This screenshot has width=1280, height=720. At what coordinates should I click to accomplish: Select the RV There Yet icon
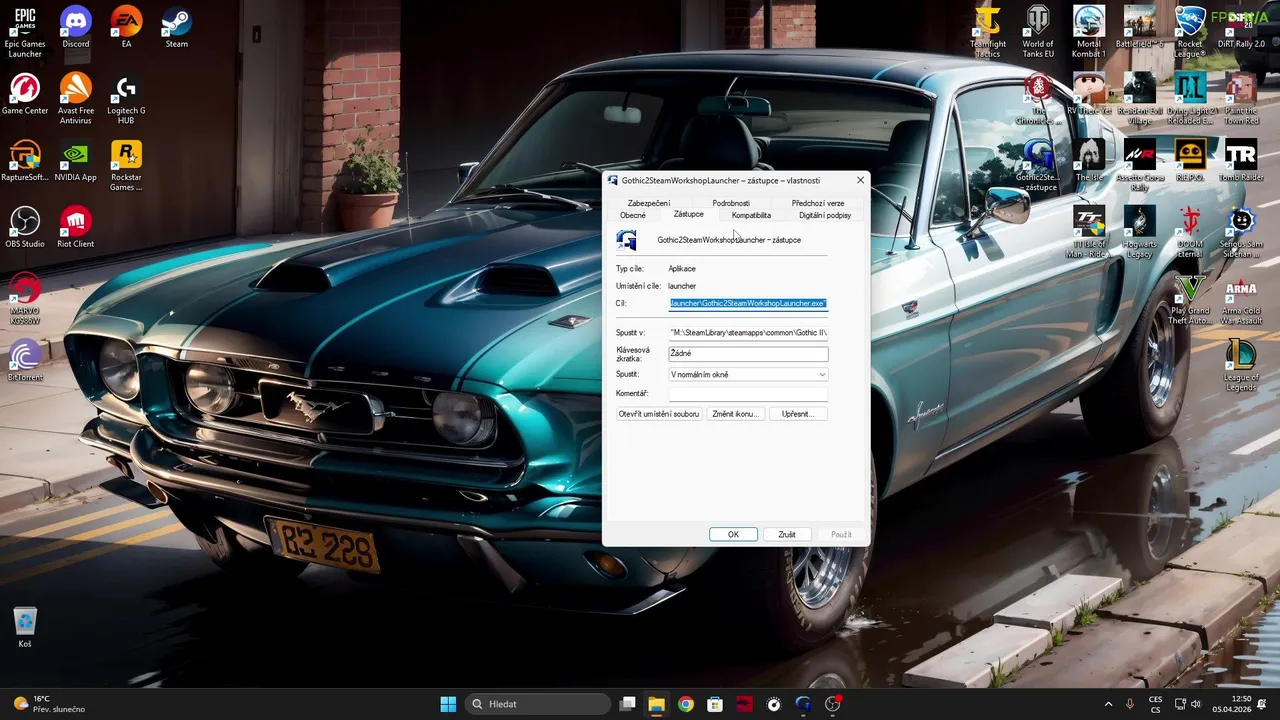click(1089, 95)
